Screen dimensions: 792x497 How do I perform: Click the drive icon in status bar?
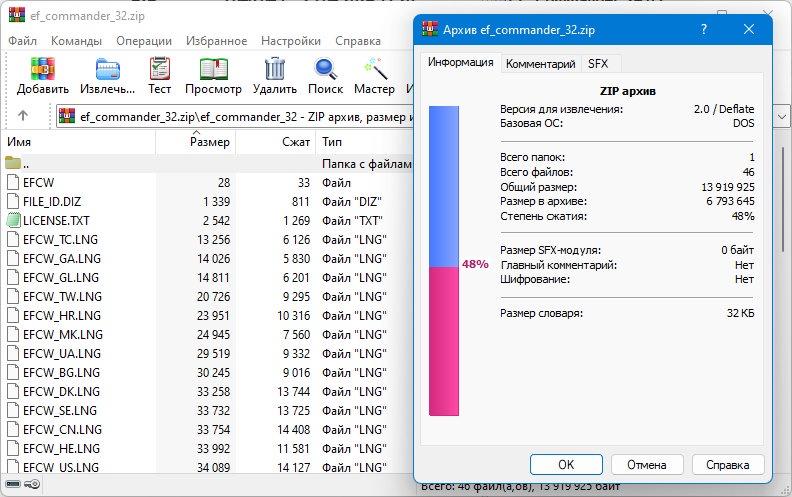(13, 484)
